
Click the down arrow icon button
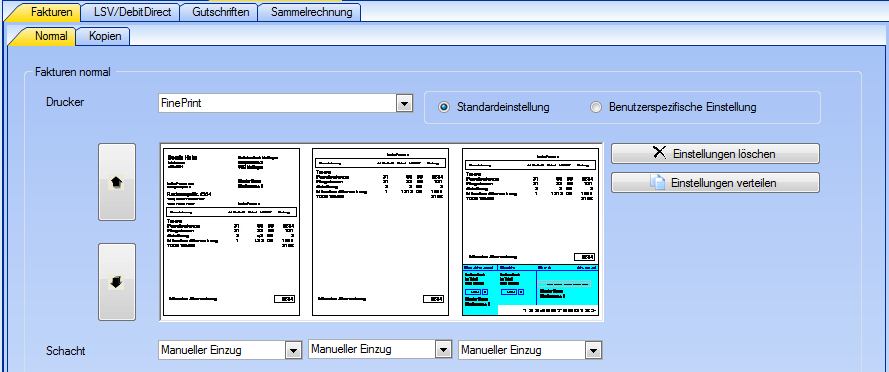point(117,282)
